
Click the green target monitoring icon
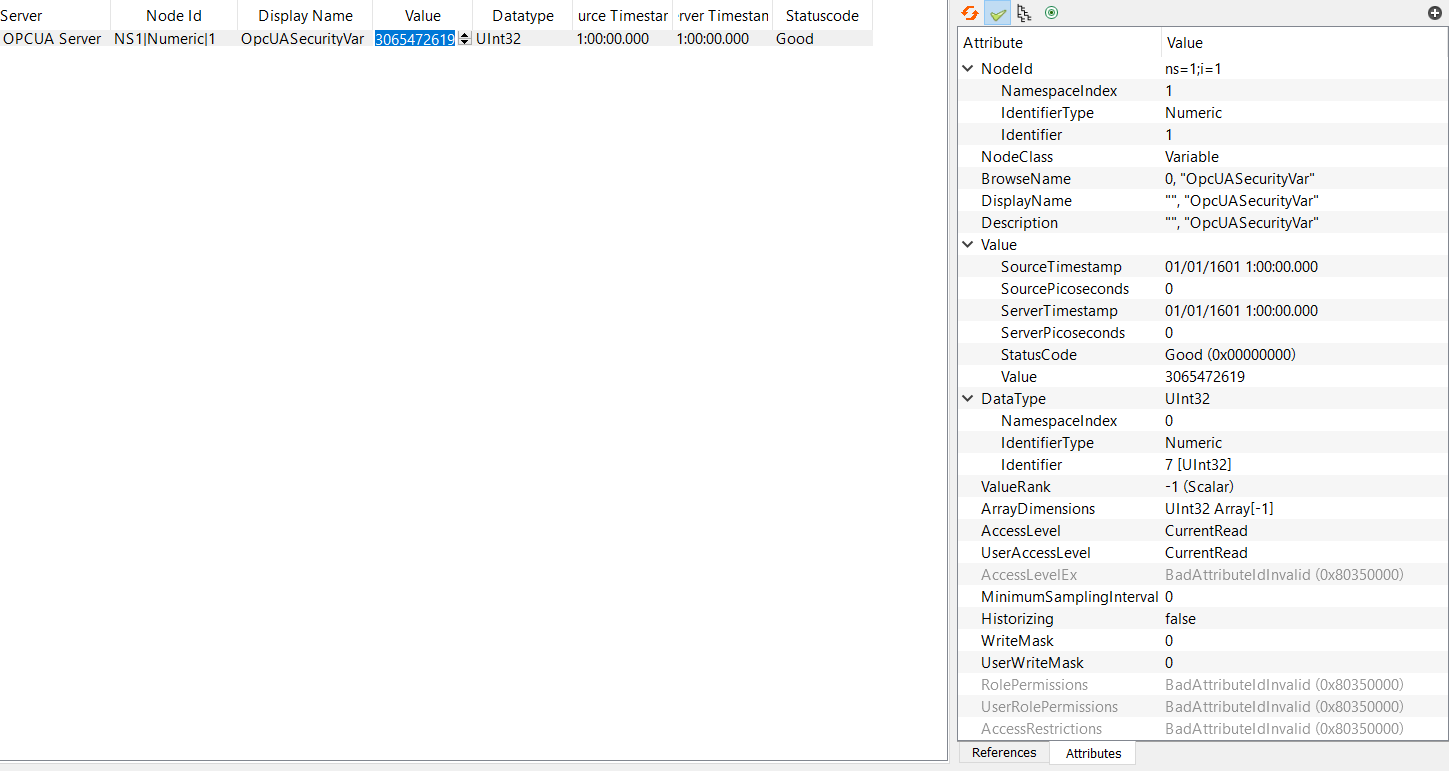click(1050, 13)
